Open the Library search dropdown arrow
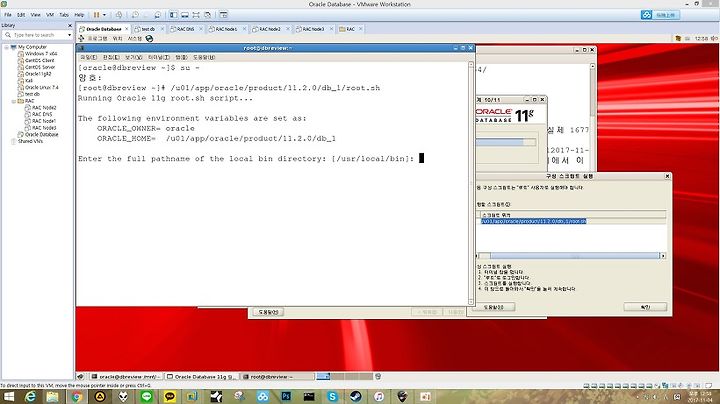 point(69,35)
